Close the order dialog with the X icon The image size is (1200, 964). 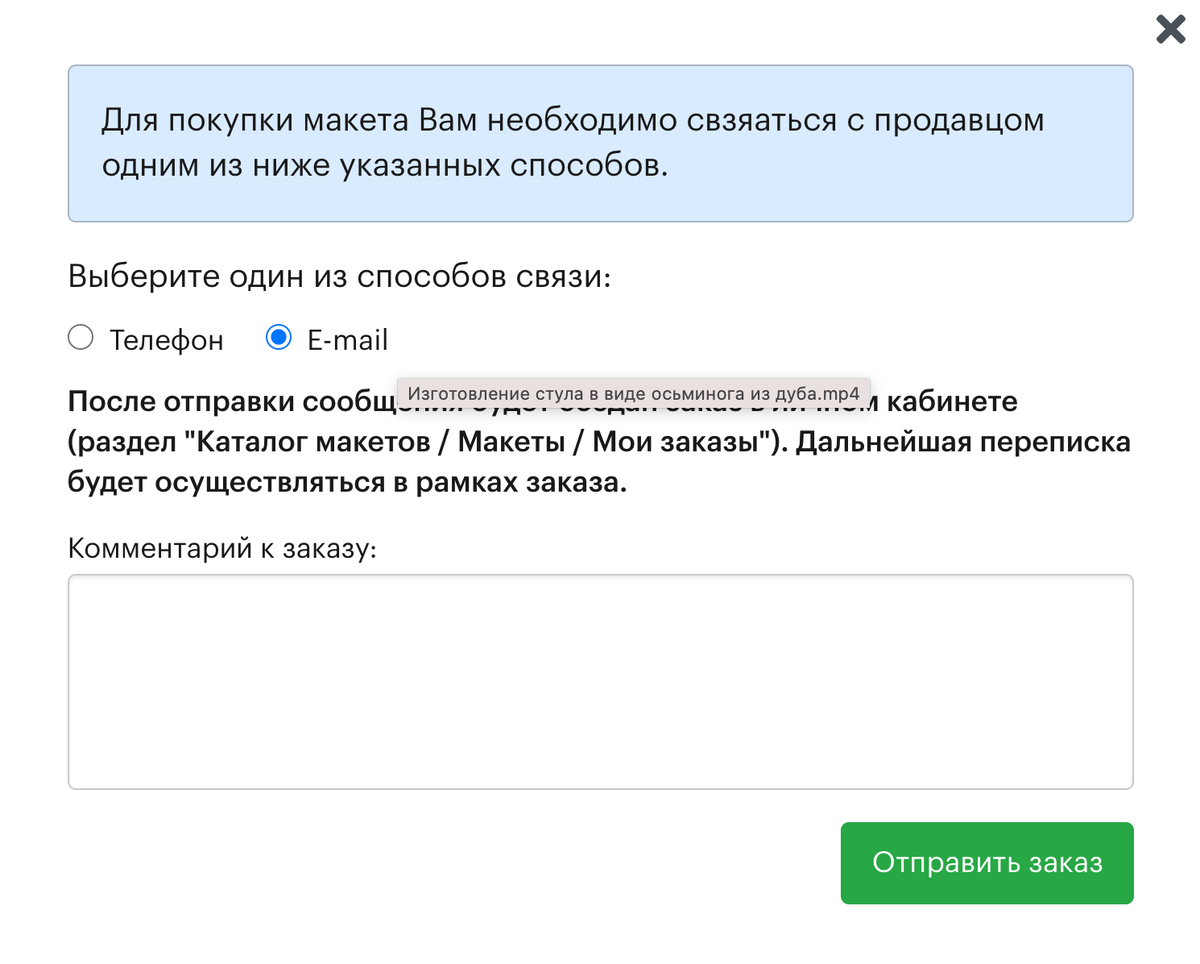[1170, 29]
